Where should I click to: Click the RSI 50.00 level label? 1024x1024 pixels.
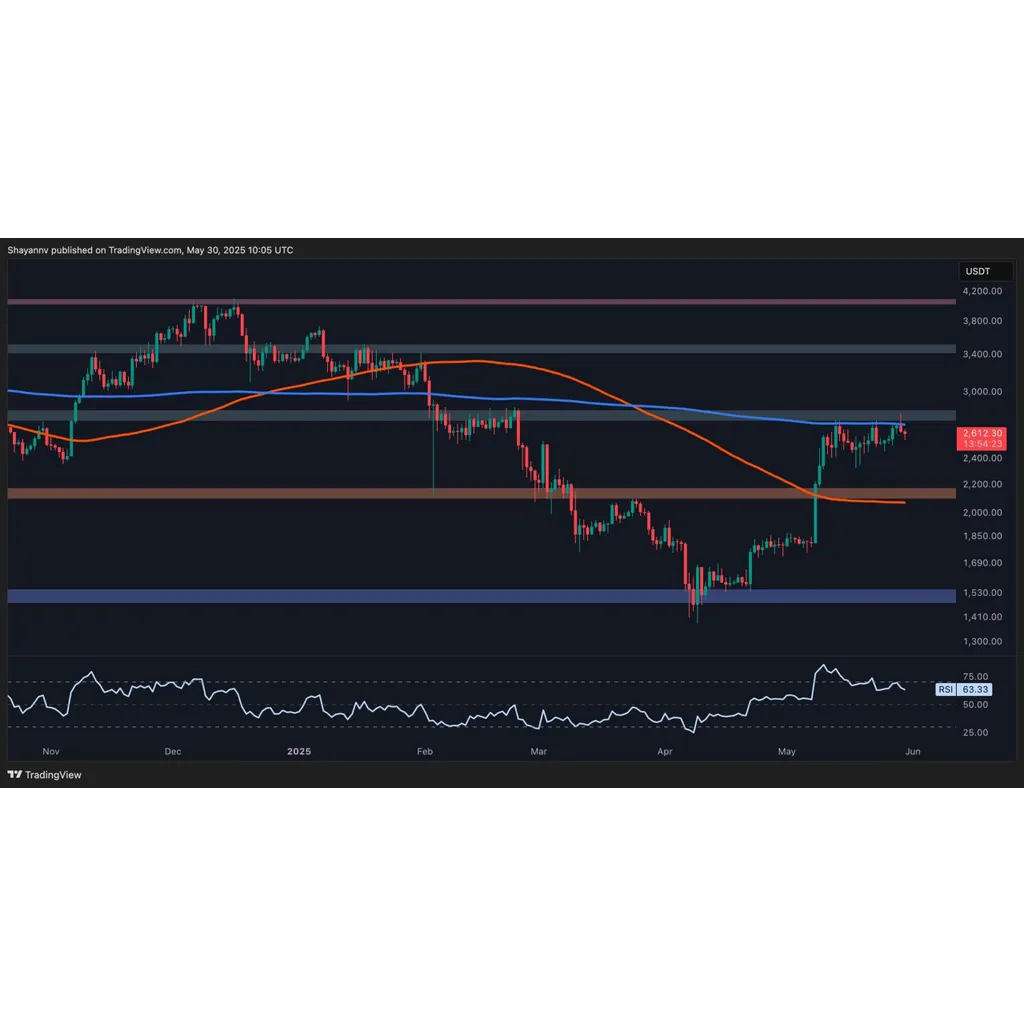[x=976, y=705]
